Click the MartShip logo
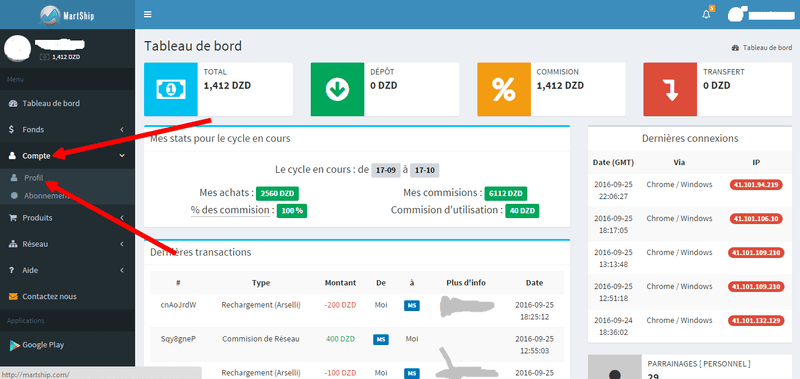This screenshot has height=379, width=800. [67, 15]
